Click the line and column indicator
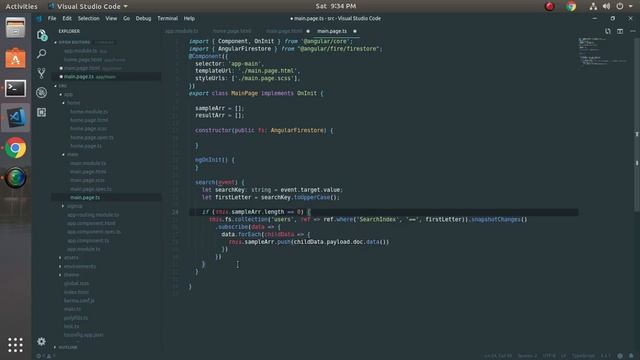 (498, 356)
